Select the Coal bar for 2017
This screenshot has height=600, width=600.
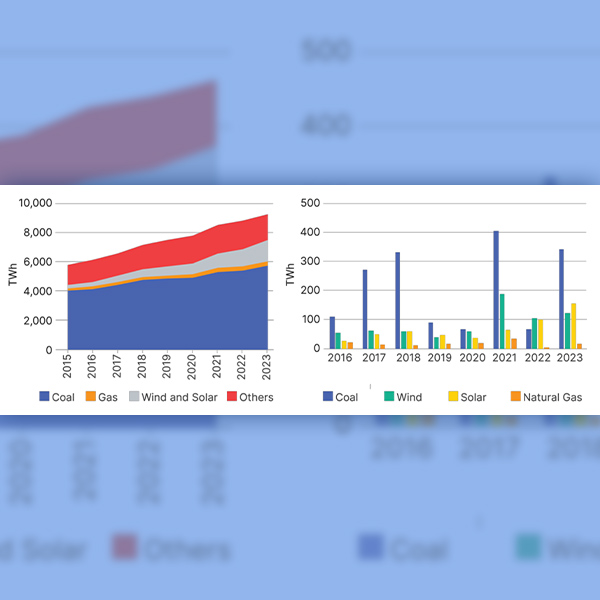[365, 309]
